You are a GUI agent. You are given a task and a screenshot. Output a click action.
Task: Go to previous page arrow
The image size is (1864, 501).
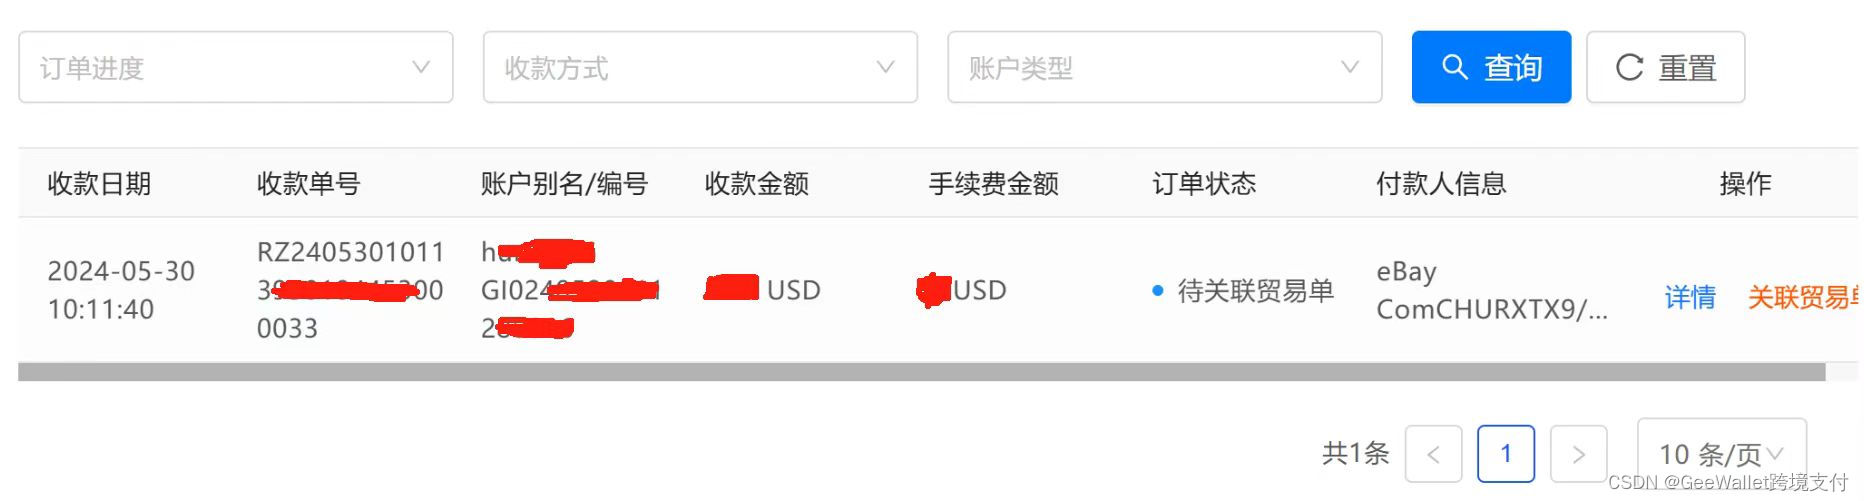pyautogui.click(x=1433, y=454)
